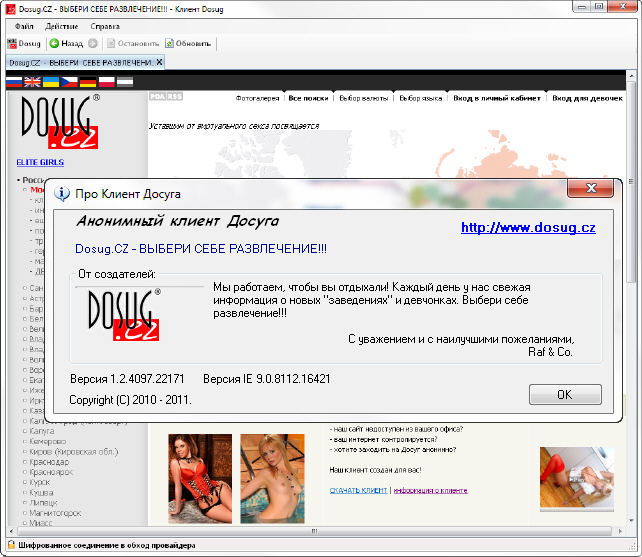
Task: Switch language with the Polish flag
Action: tap(106, 82)
